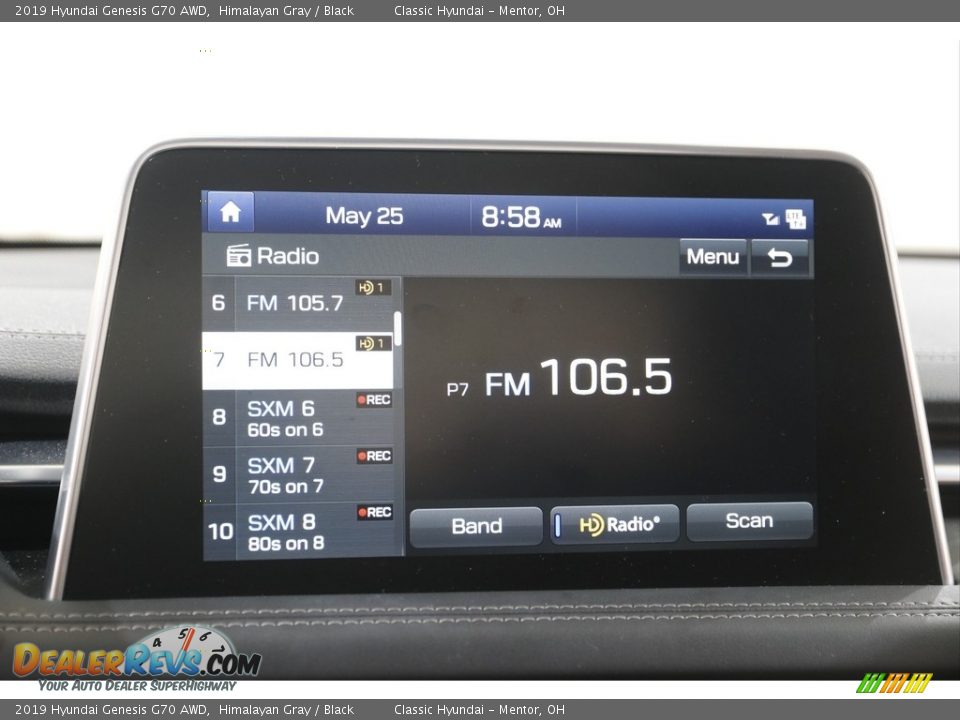The image size is (960, 720).
Task: Tap the radio icon beside Radio title
Action: click(x=239, y=256)
